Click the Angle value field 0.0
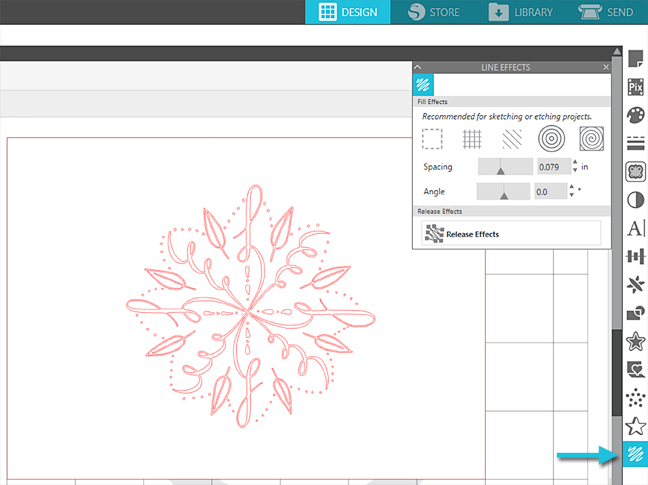The height and width of the screenshot is (485, 648). pos(551,192)
